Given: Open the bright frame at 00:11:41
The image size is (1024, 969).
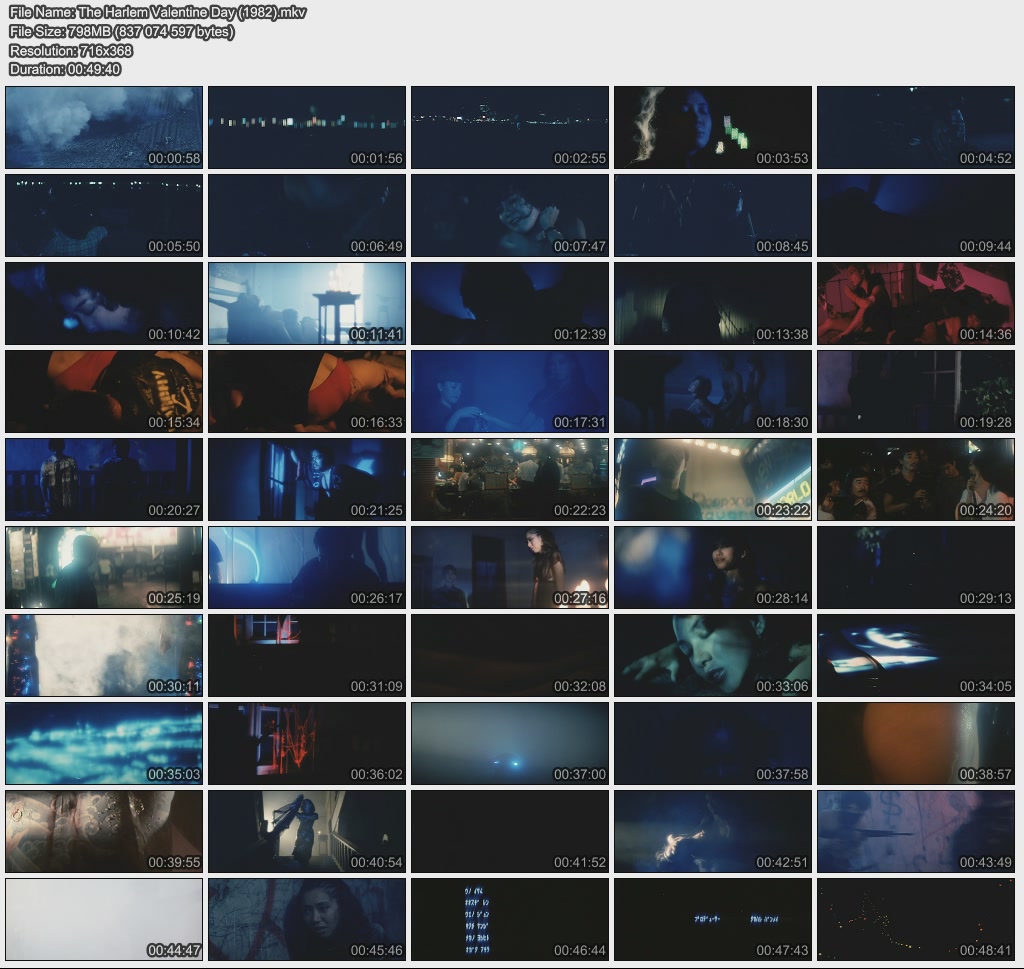Looking at the screenshot, I should click(x=307, y=304).
